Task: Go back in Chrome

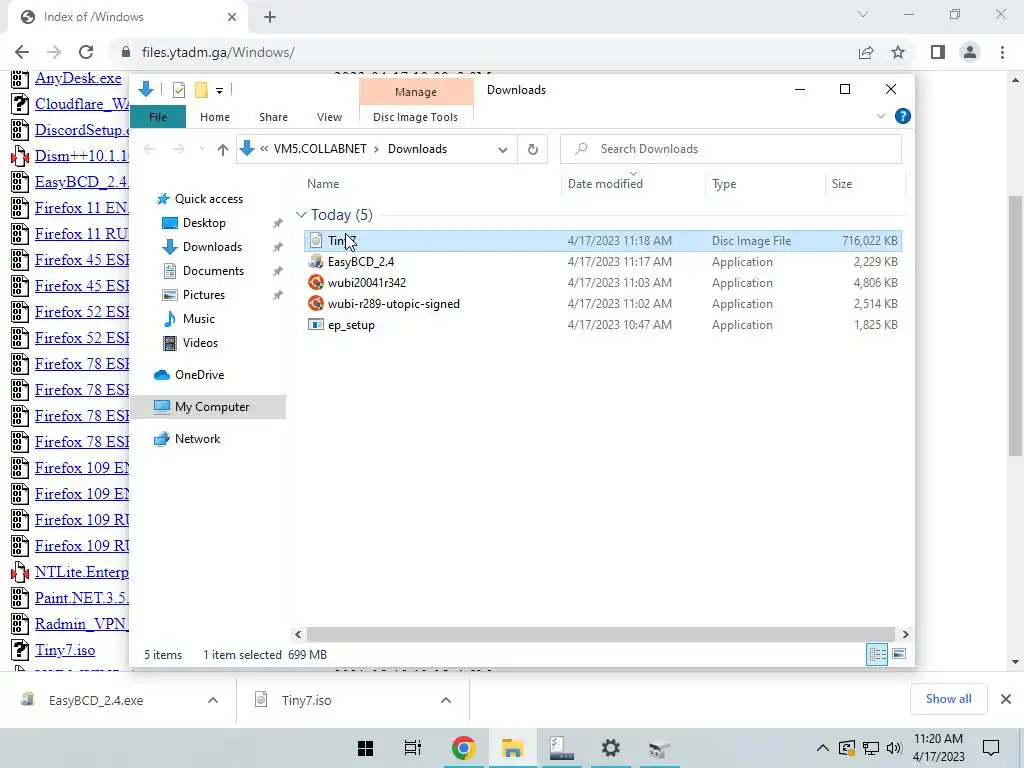Action: (22, 52)
